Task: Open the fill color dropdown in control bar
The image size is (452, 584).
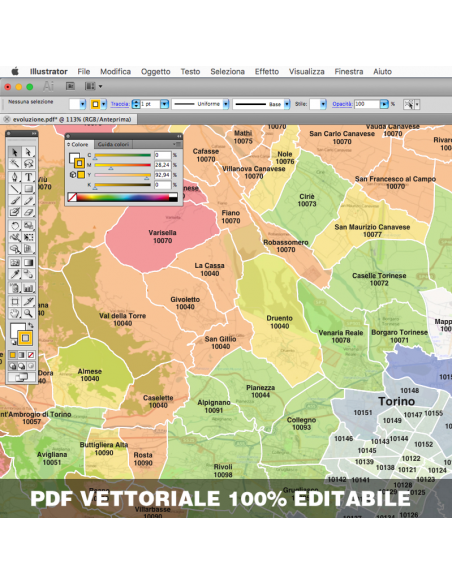Action: click(x=83, y=104)
